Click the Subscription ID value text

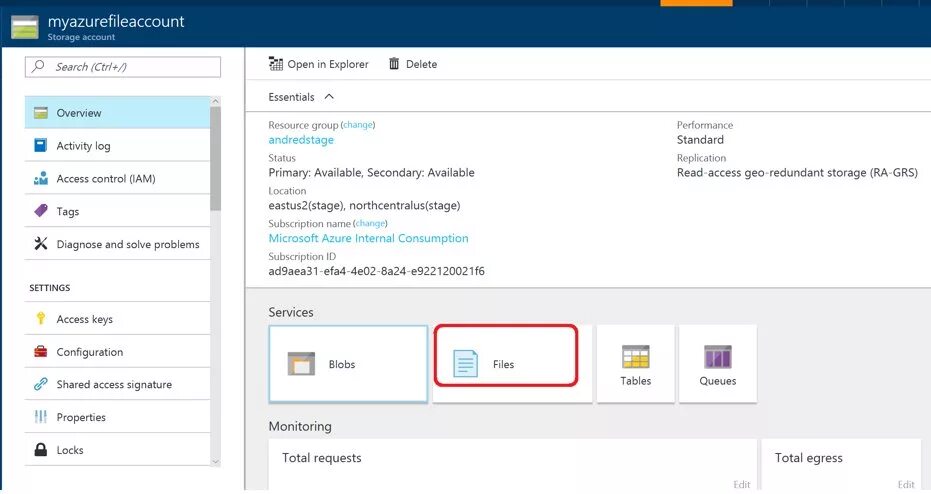pos(376,271)
